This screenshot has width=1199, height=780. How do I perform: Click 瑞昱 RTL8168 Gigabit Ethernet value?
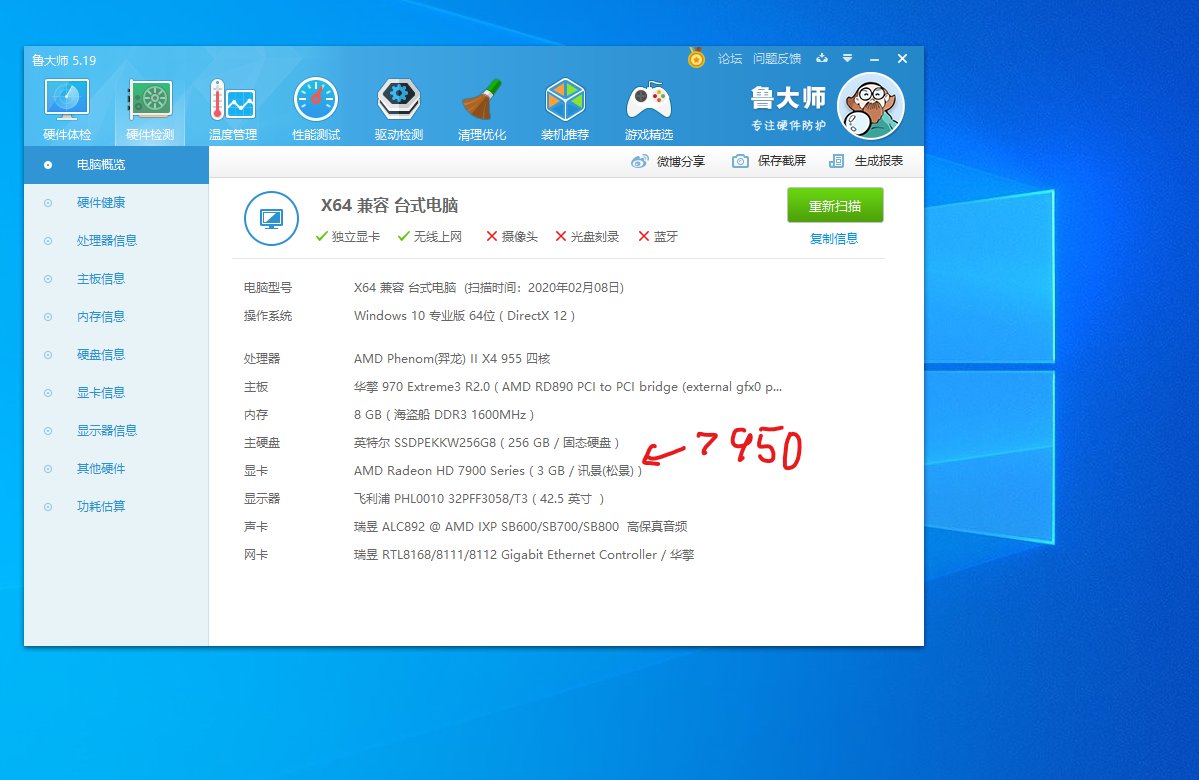pos(524,555)
